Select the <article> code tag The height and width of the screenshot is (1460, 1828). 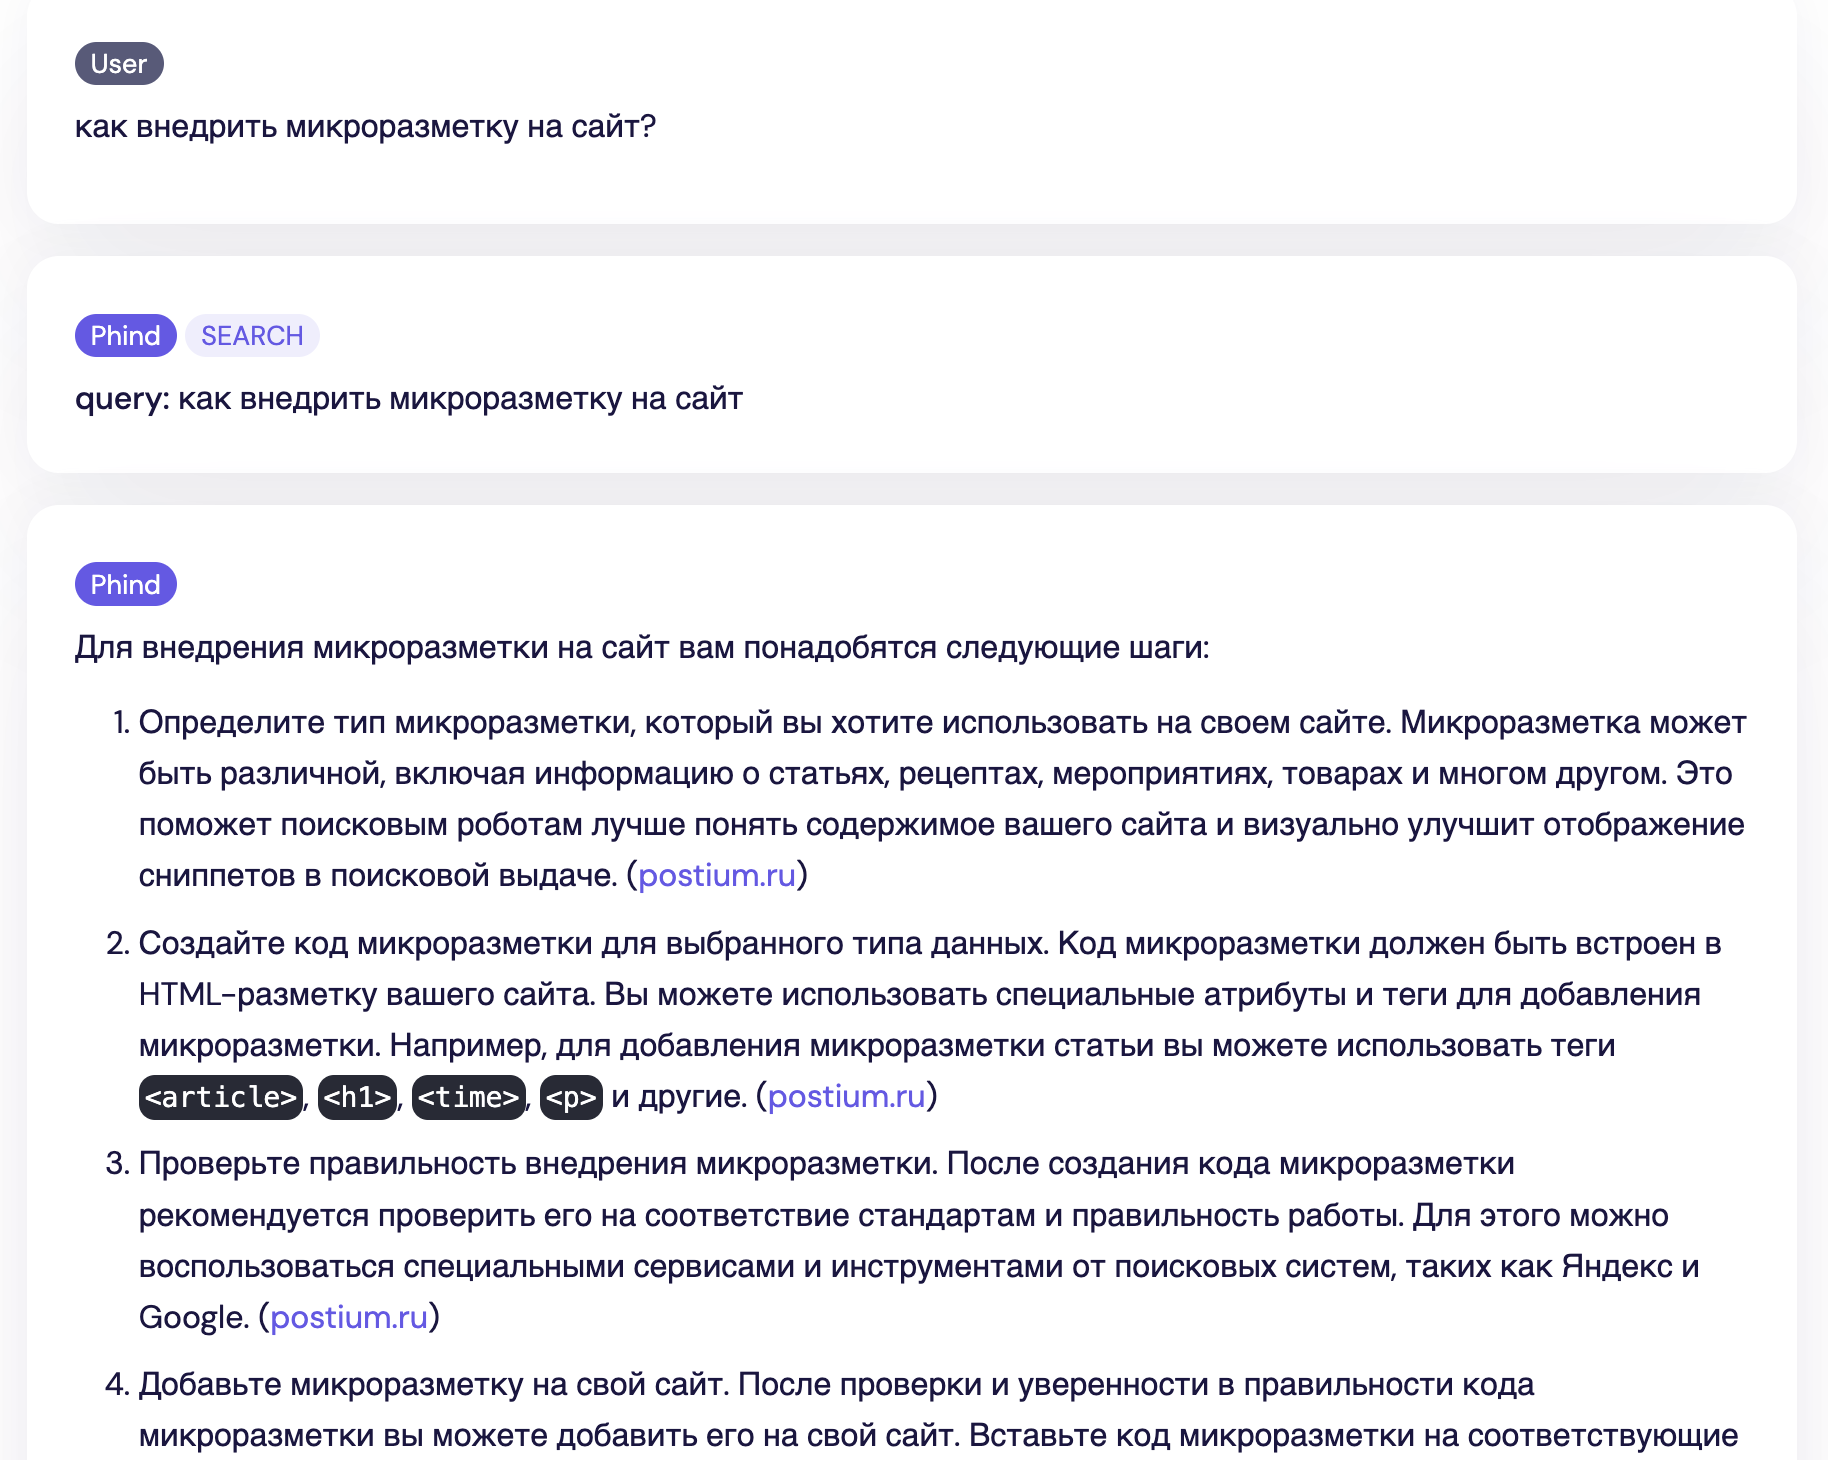pos(220,1097)
